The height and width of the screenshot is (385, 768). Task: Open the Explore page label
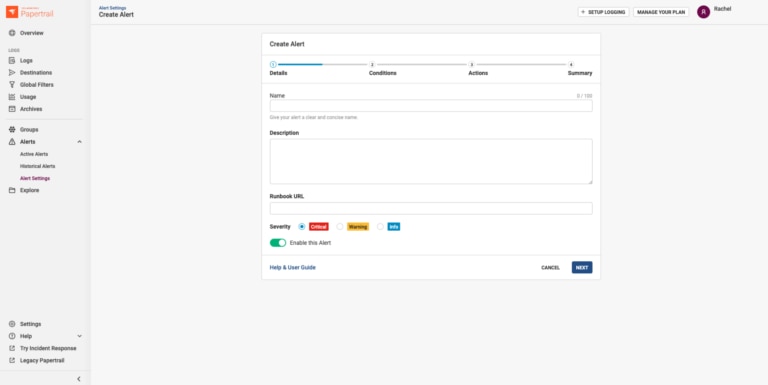point(29,190)
